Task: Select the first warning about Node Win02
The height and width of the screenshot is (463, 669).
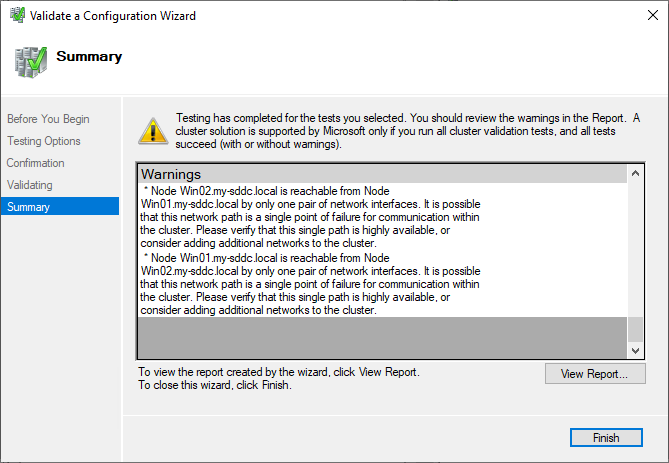Action: (x=310, y=216)
